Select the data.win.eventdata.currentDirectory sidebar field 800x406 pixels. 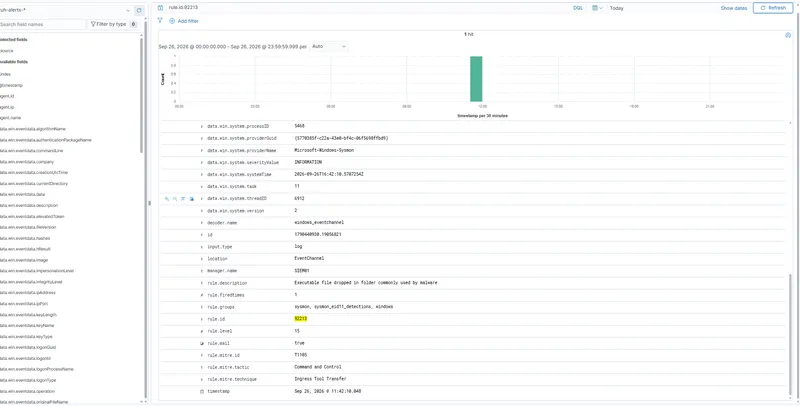(x=34, y=184)
